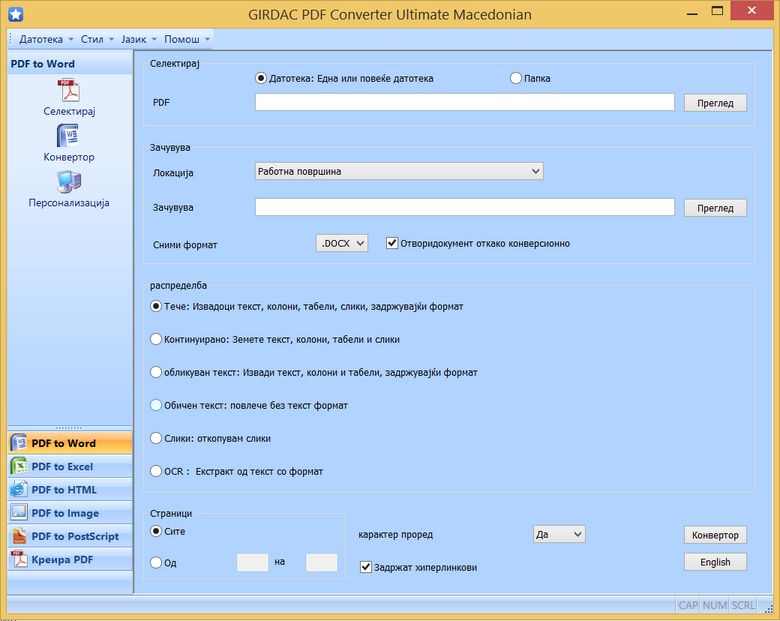Viewport: 780px width, 621px height.
Task: Select the Слики radio button
Action: (156, 438)
